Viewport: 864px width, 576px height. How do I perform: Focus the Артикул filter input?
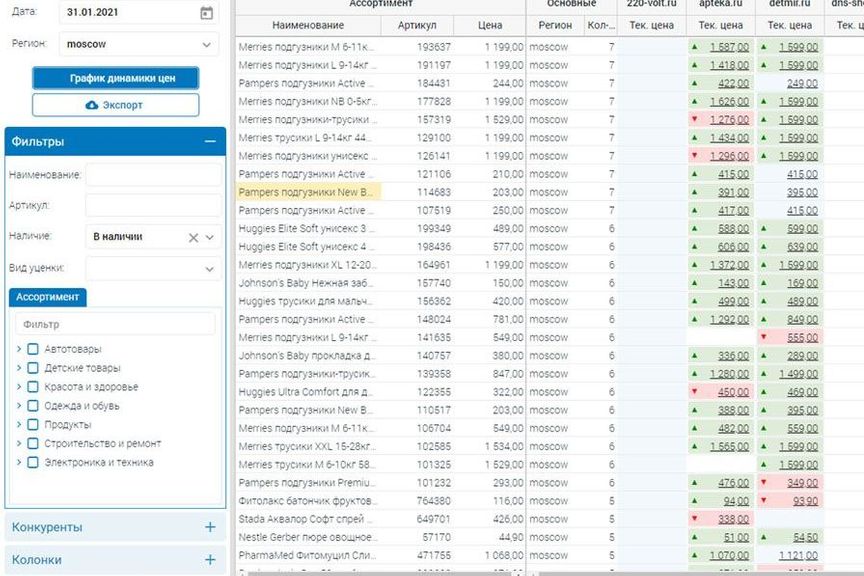point(153,205)
